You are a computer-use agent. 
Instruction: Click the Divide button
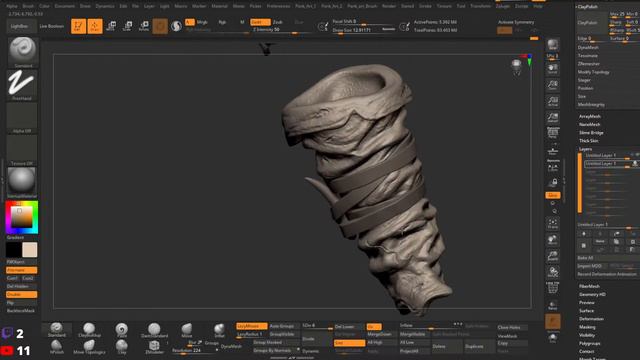click(x=317, y=339)
